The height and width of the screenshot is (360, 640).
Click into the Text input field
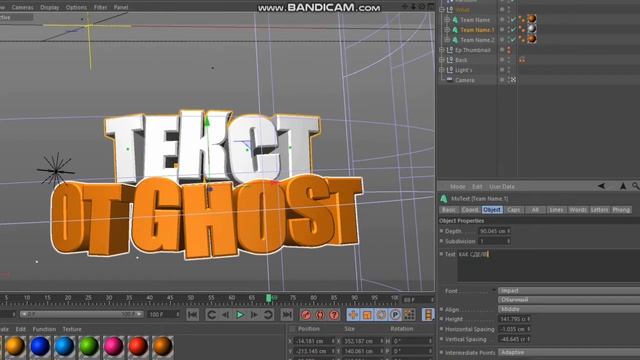click(549, 266)
